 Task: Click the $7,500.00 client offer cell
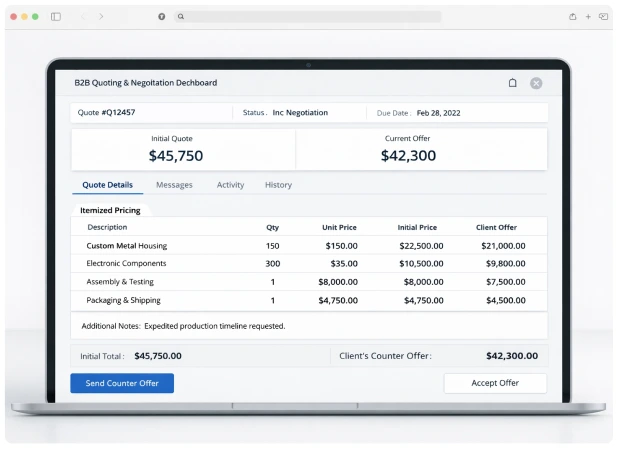[506, 282]
